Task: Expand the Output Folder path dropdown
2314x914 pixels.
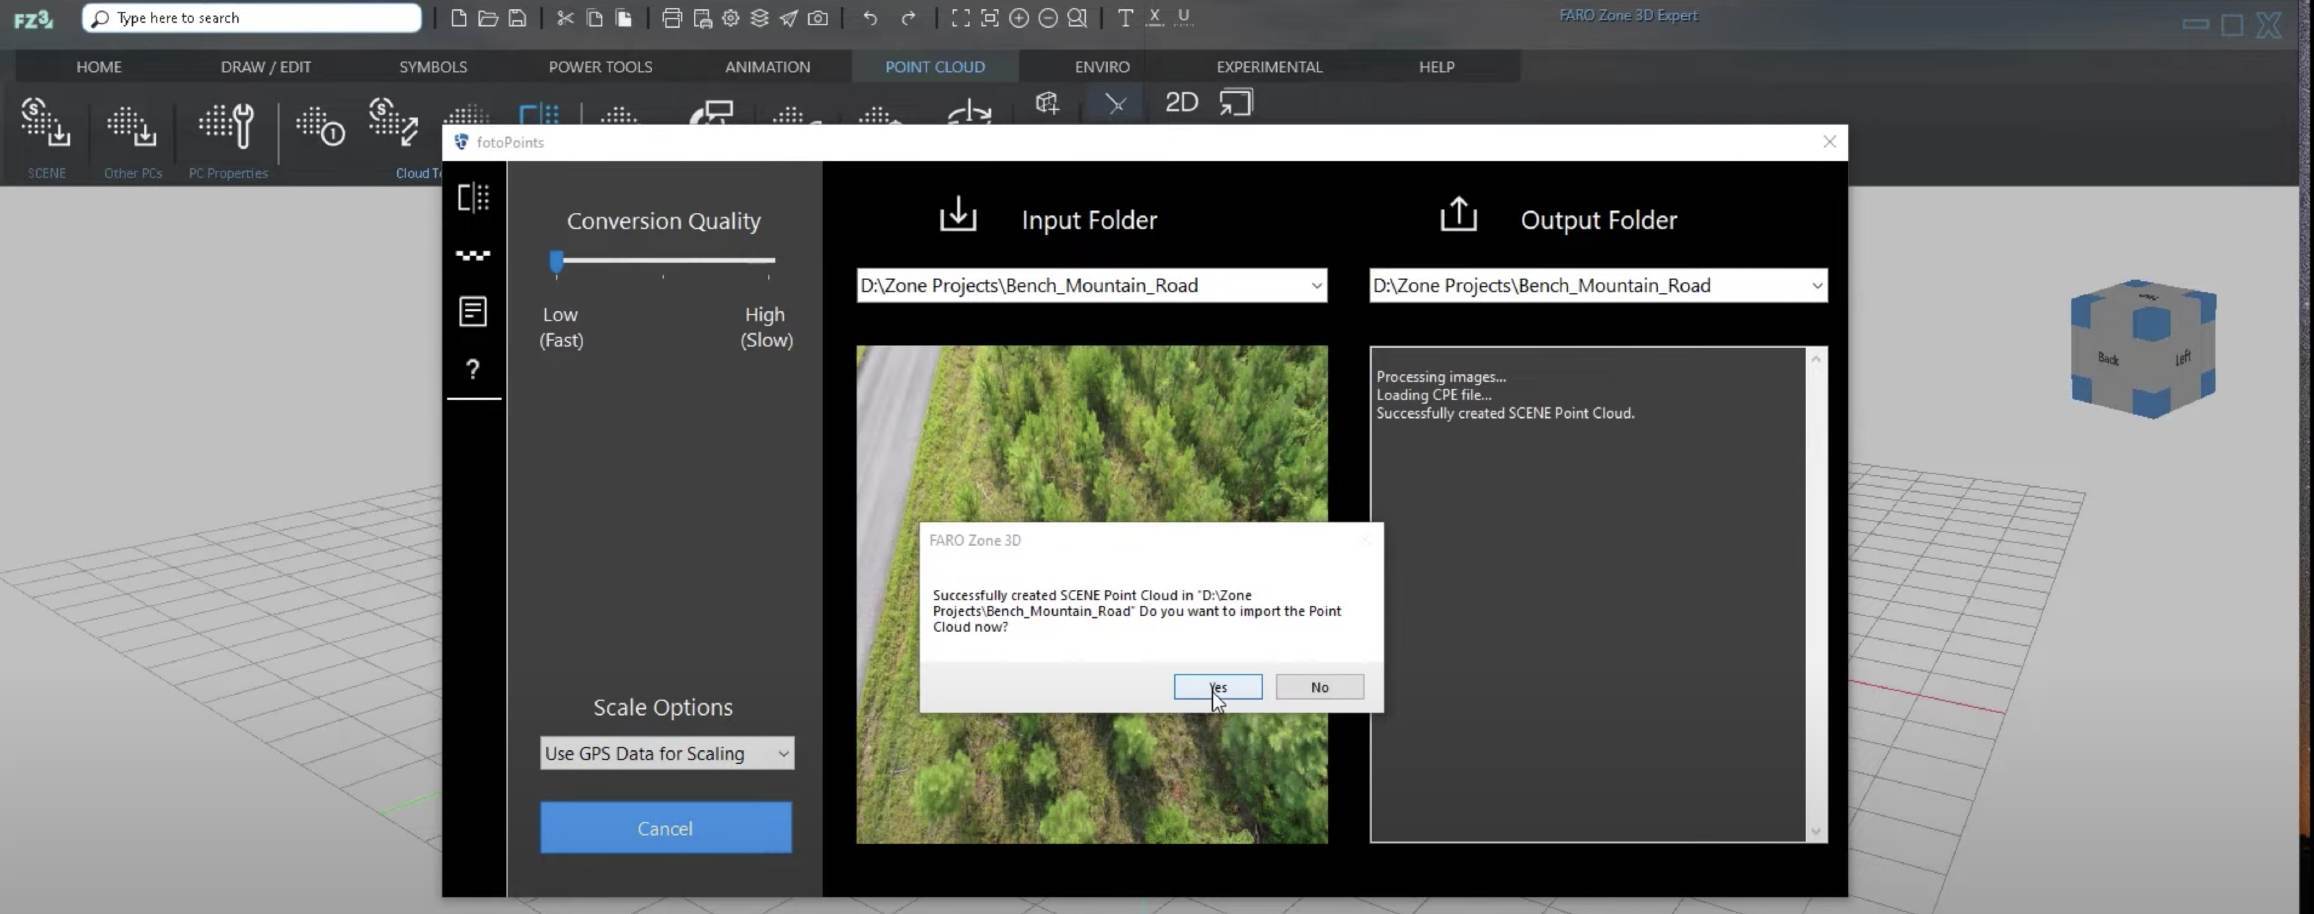Action: [1816, 286]
